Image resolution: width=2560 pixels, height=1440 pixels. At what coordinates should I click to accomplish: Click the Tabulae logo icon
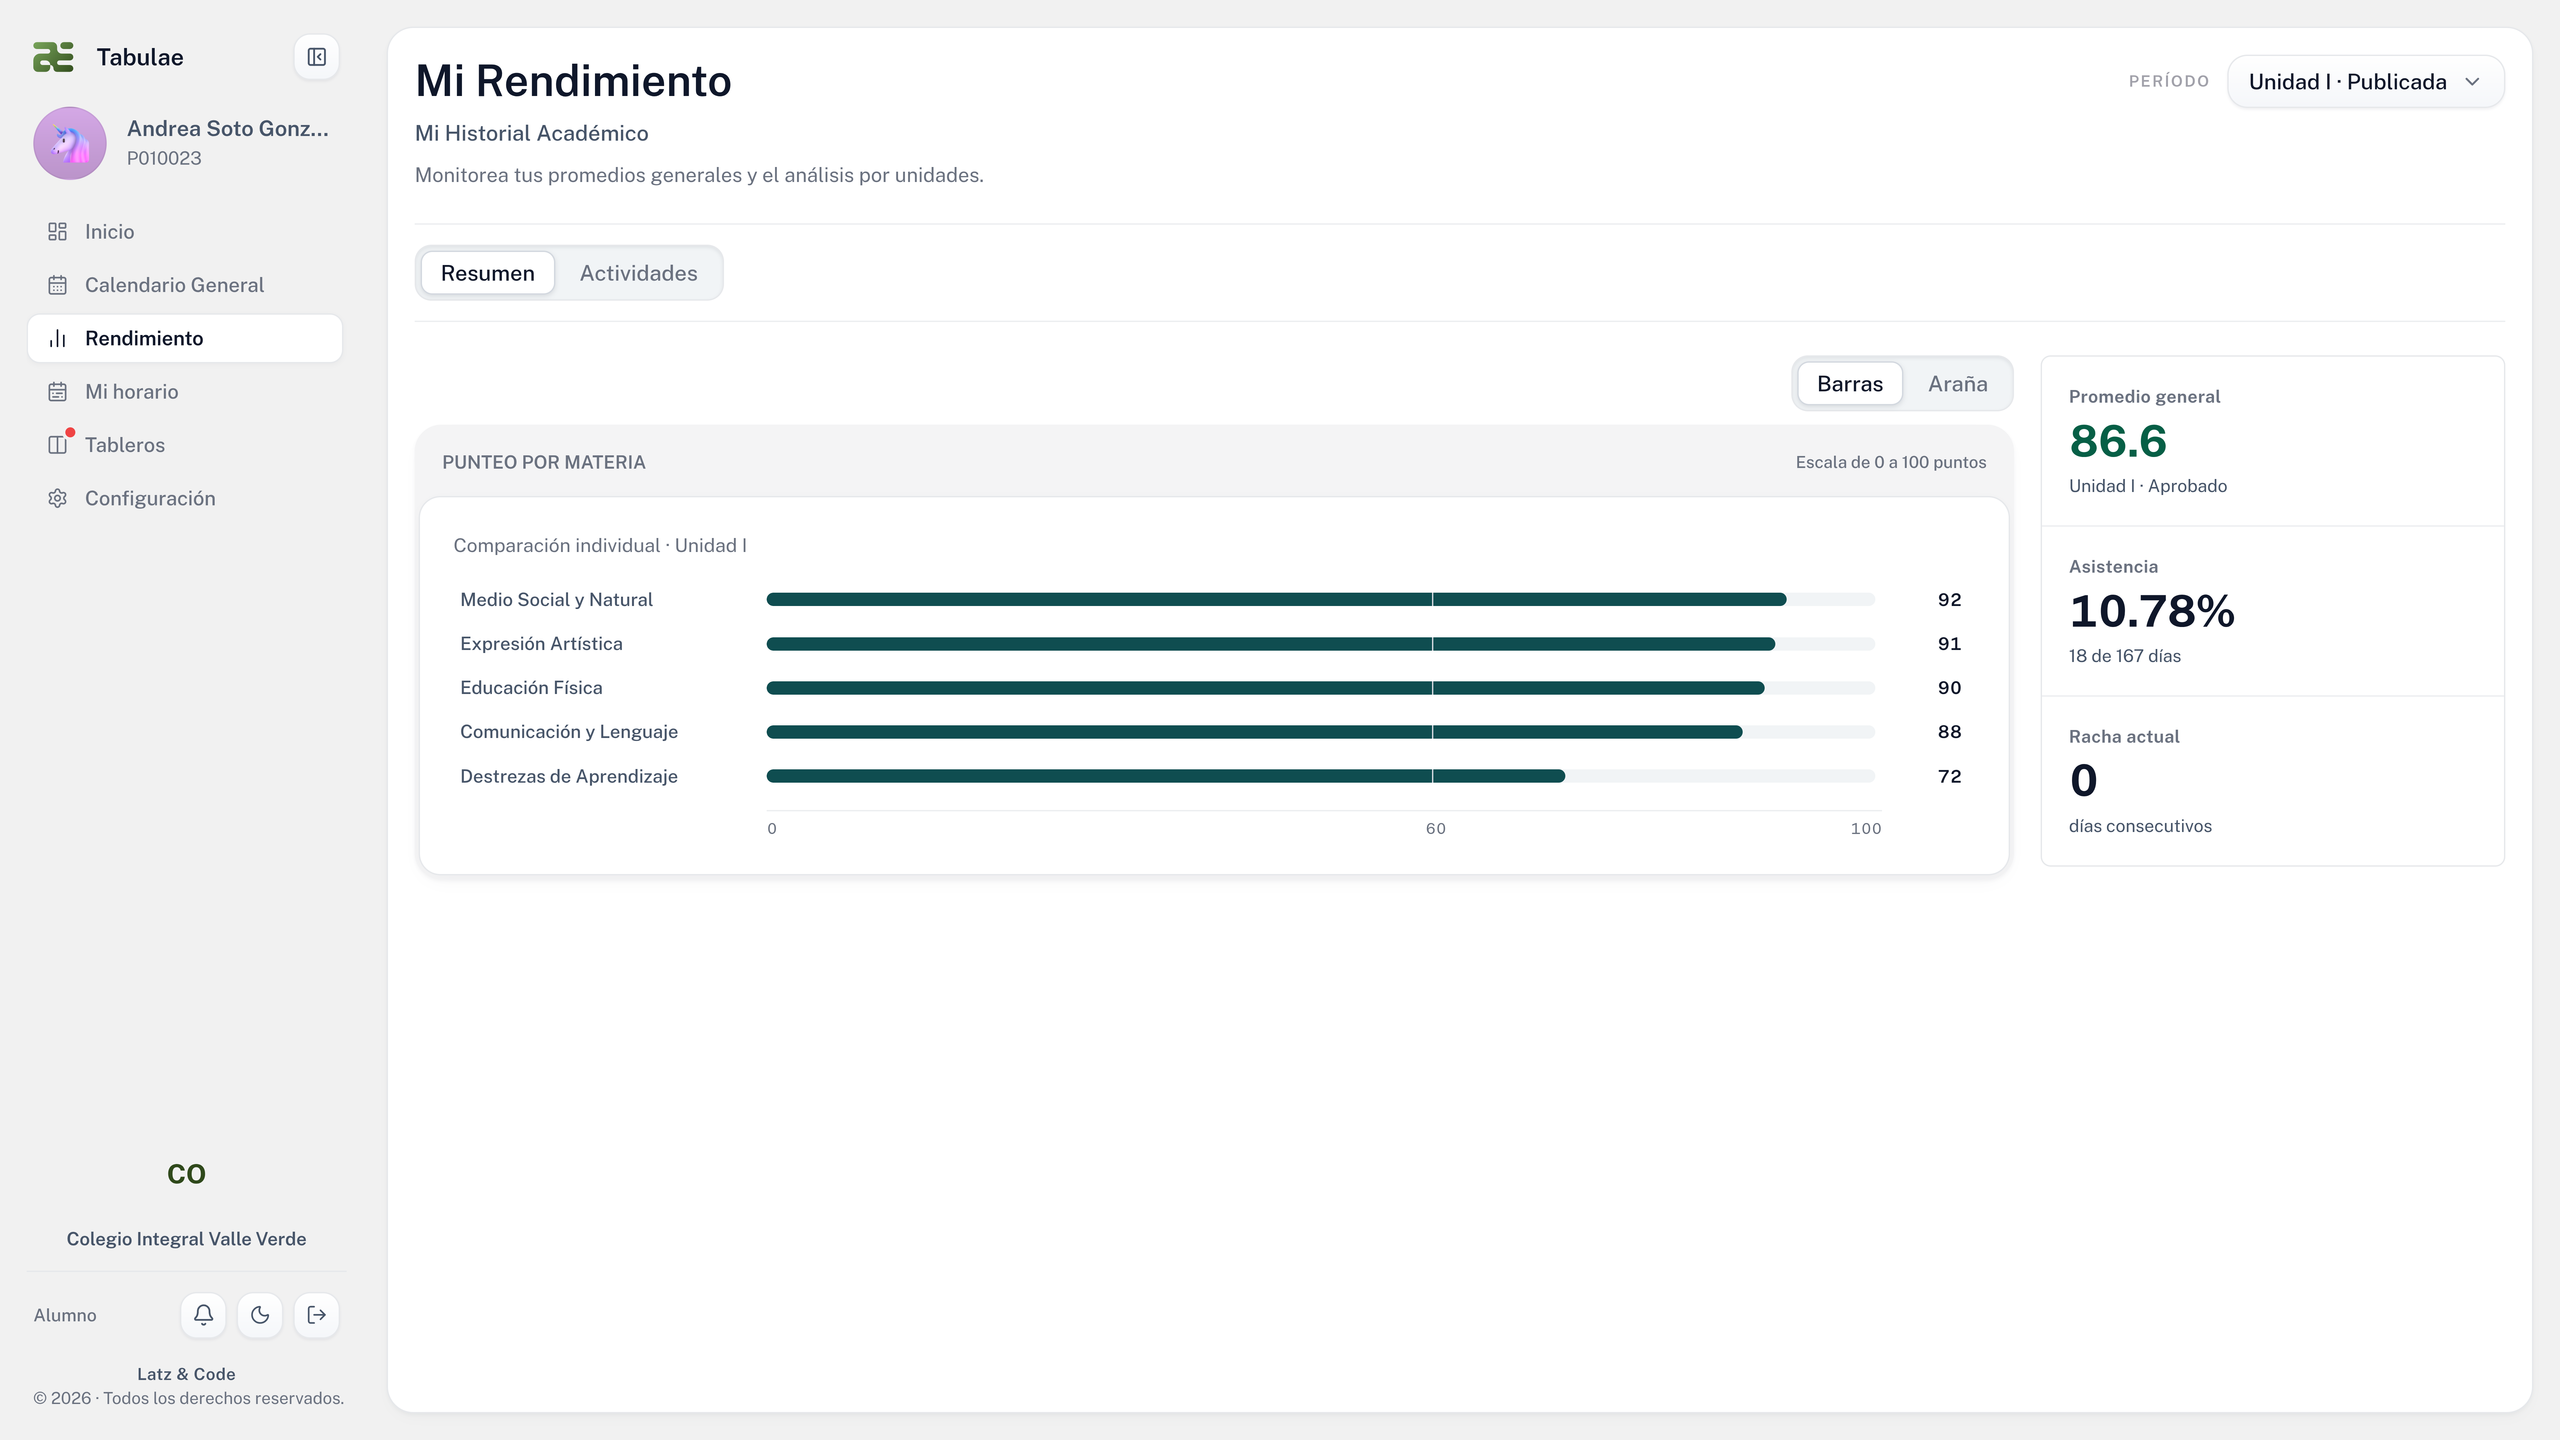click(x=53, y=57)
